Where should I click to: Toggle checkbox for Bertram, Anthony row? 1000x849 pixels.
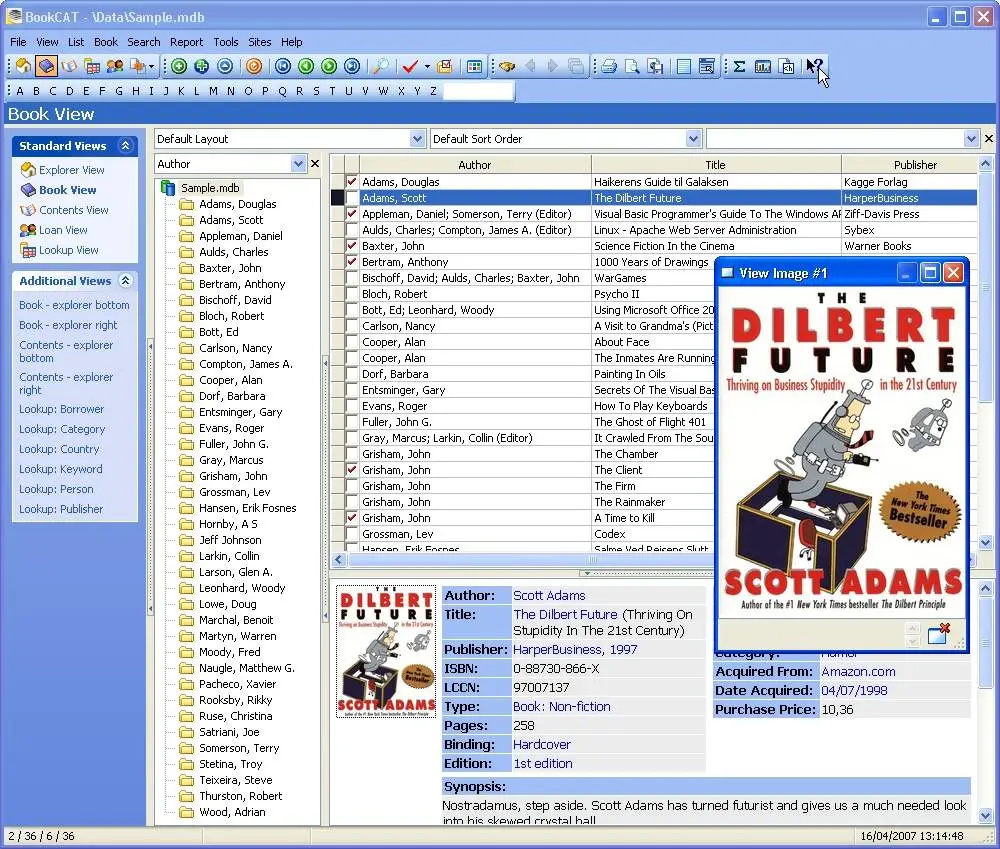351,262
